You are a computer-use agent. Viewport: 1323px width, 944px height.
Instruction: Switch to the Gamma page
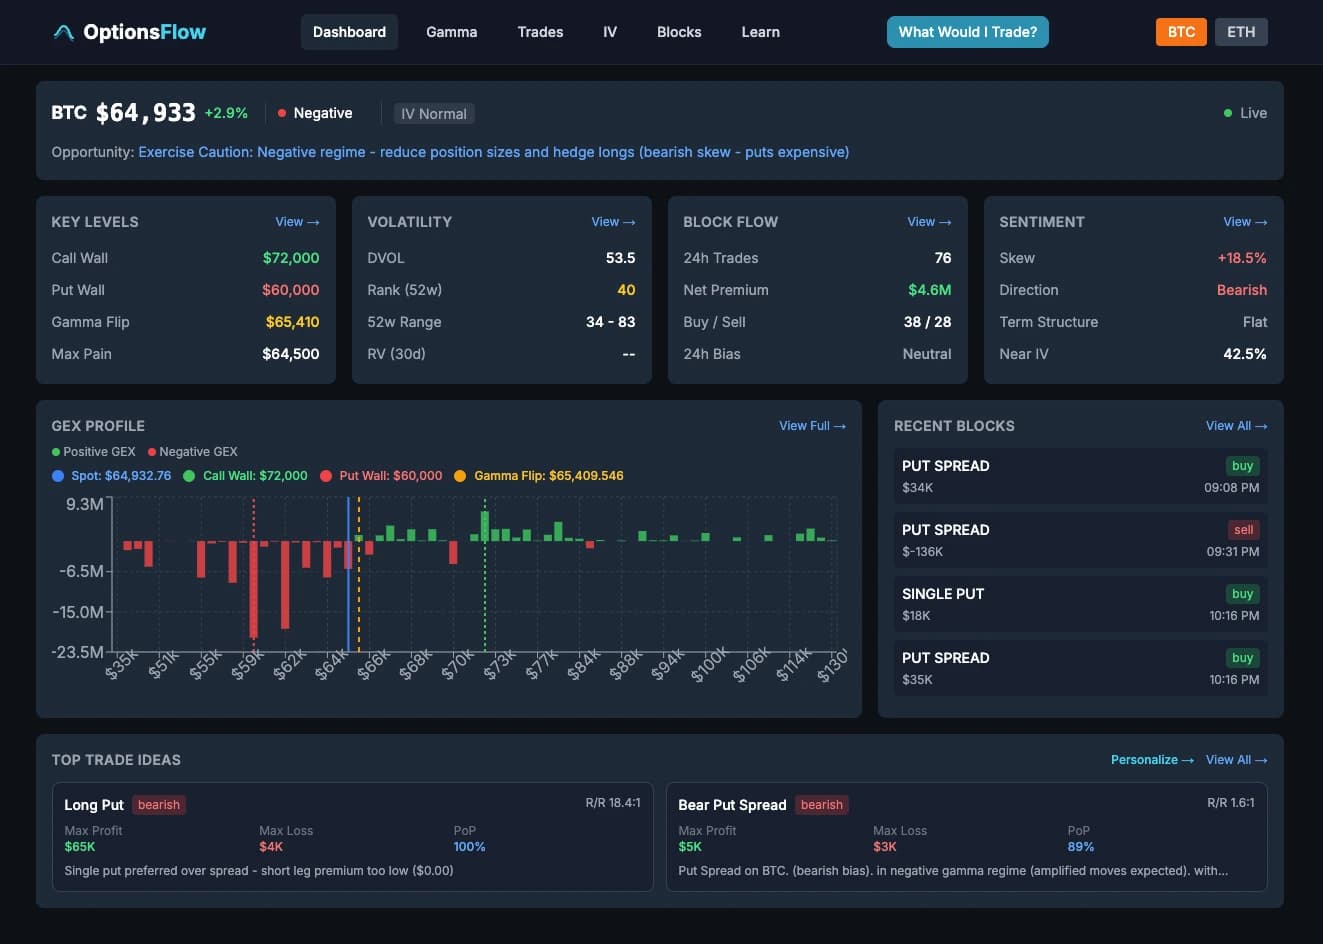[451, 31]
